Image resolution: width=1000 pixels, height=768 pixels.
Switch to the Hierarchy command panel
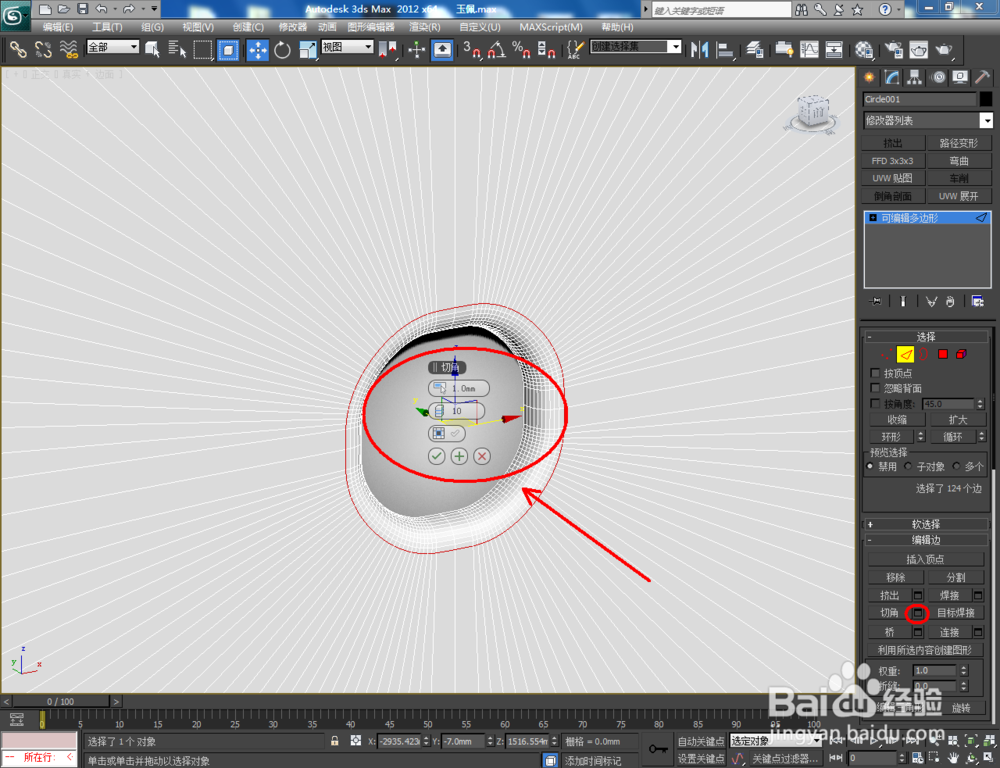pyautogui.click(x=915, y=77)
